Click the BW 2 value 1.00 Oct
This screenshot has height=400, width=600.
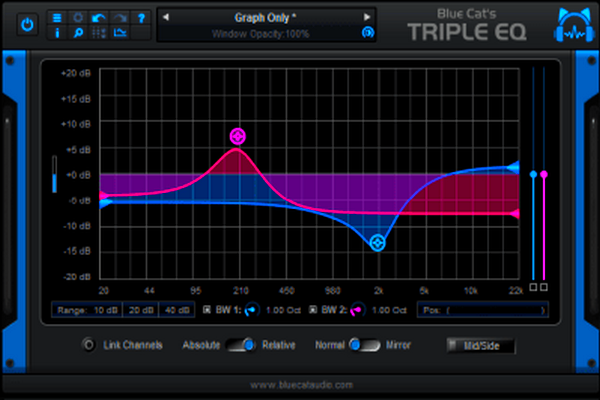click(x=389, y=310)
